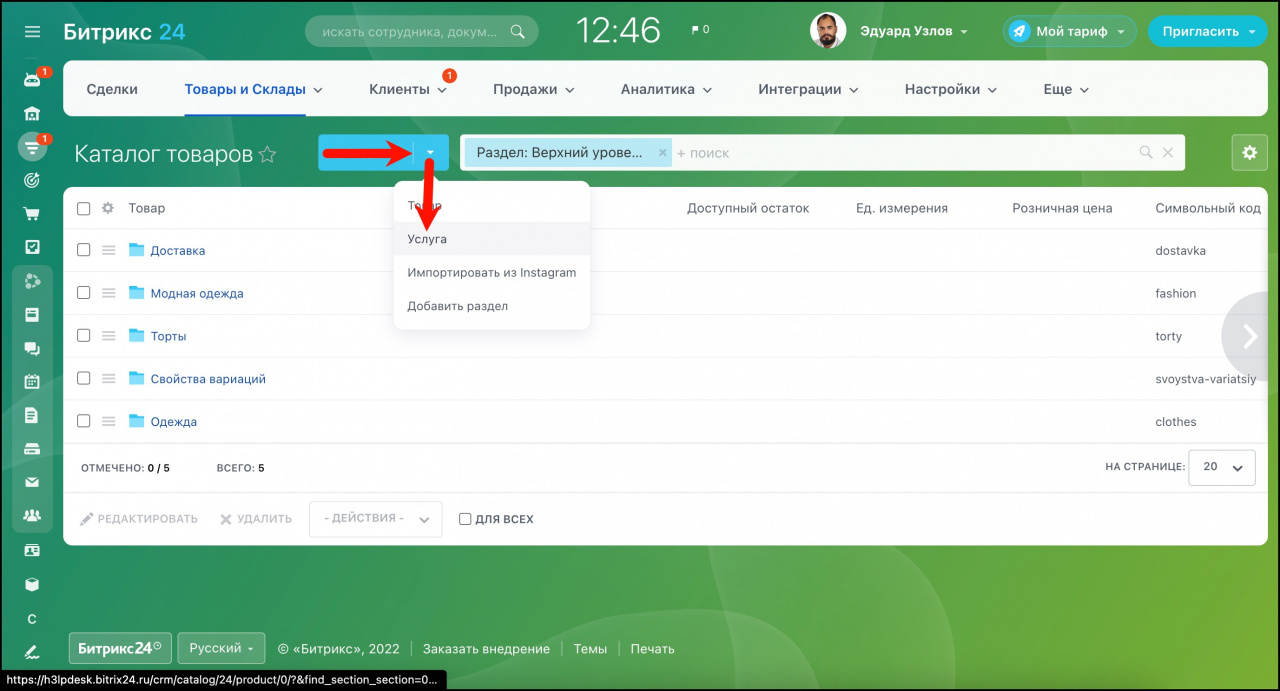Choose Импортировать из Instagram menu item
Viewport: 1280px width, 691px height.
pyautogui.click(x=492, y=272)
